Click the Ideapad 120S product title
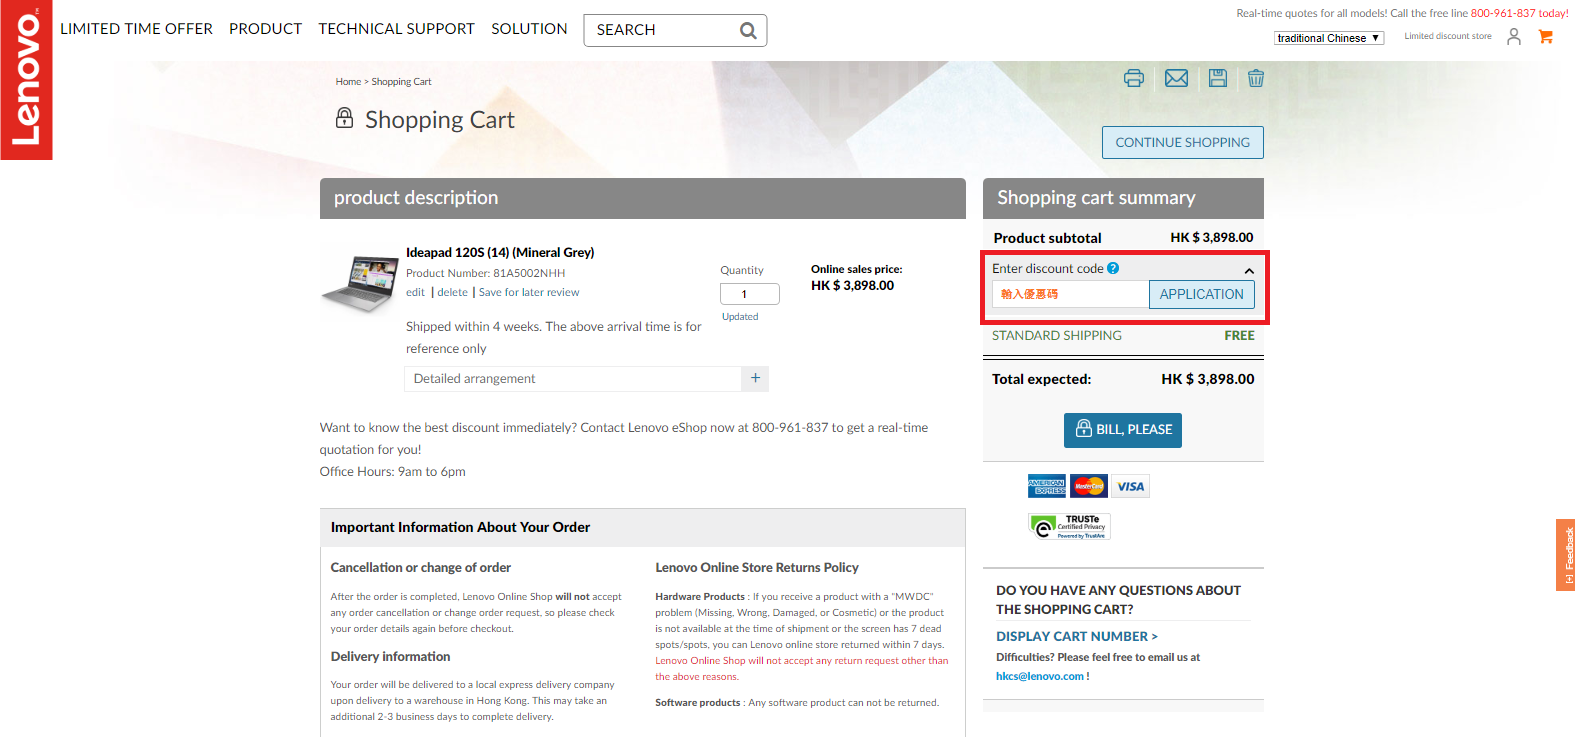This screenshot has height=737, width=1575. click(x=500, y=252)
